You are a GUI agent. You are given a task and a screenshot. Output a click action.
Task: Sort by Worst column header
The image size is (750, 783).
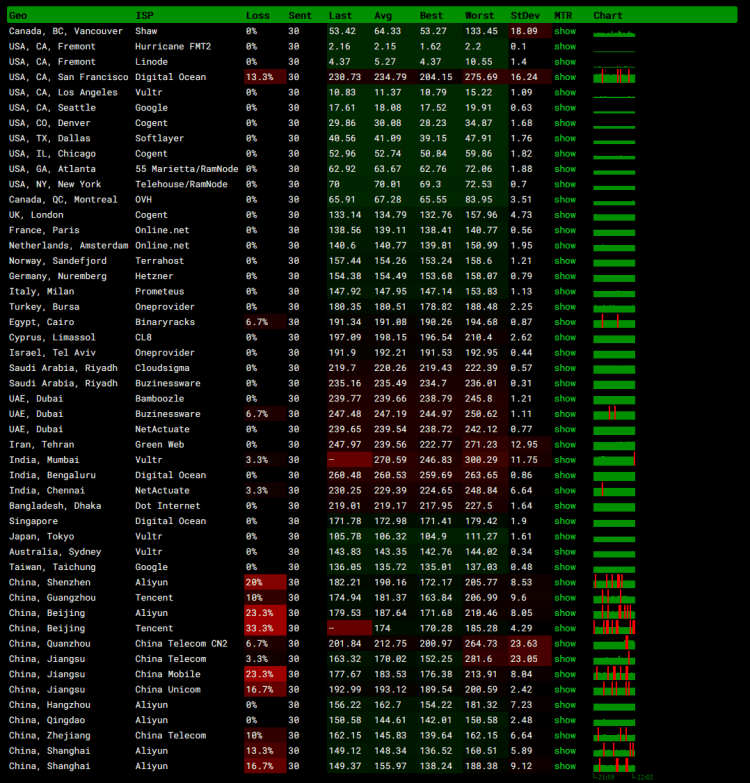coord(479,15)
